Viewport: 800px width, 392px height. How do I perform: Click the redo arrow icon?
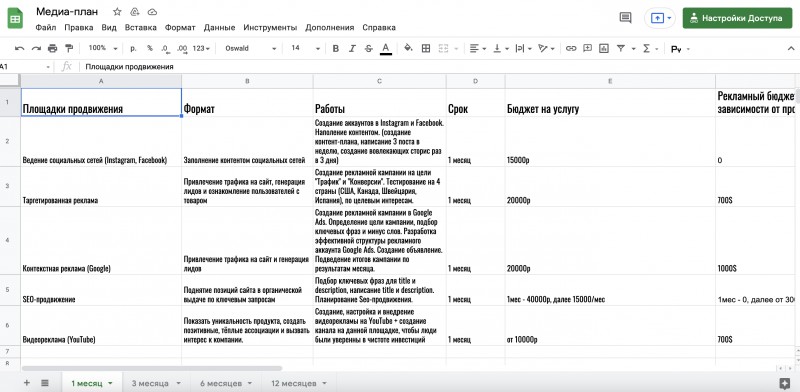[x=36, y=48]
